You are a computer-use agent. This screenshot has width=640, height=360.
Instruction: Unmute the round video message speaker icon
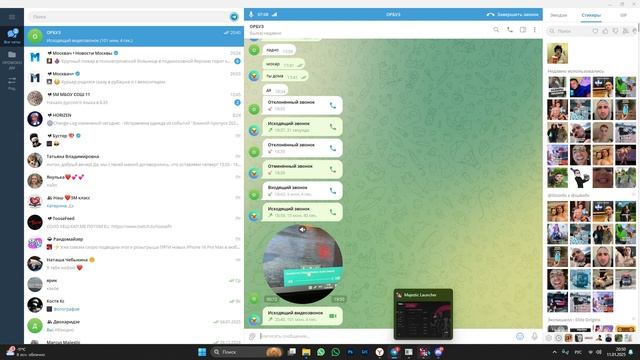click(302, 230)
